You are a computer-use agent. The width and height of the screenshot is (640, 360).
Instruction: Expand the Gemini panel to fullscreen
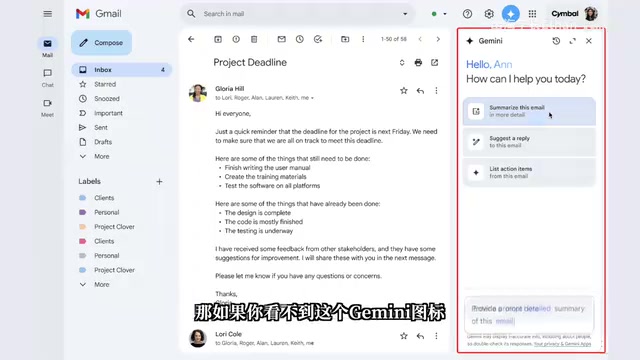pyautogui.click(x=573, y=41)
